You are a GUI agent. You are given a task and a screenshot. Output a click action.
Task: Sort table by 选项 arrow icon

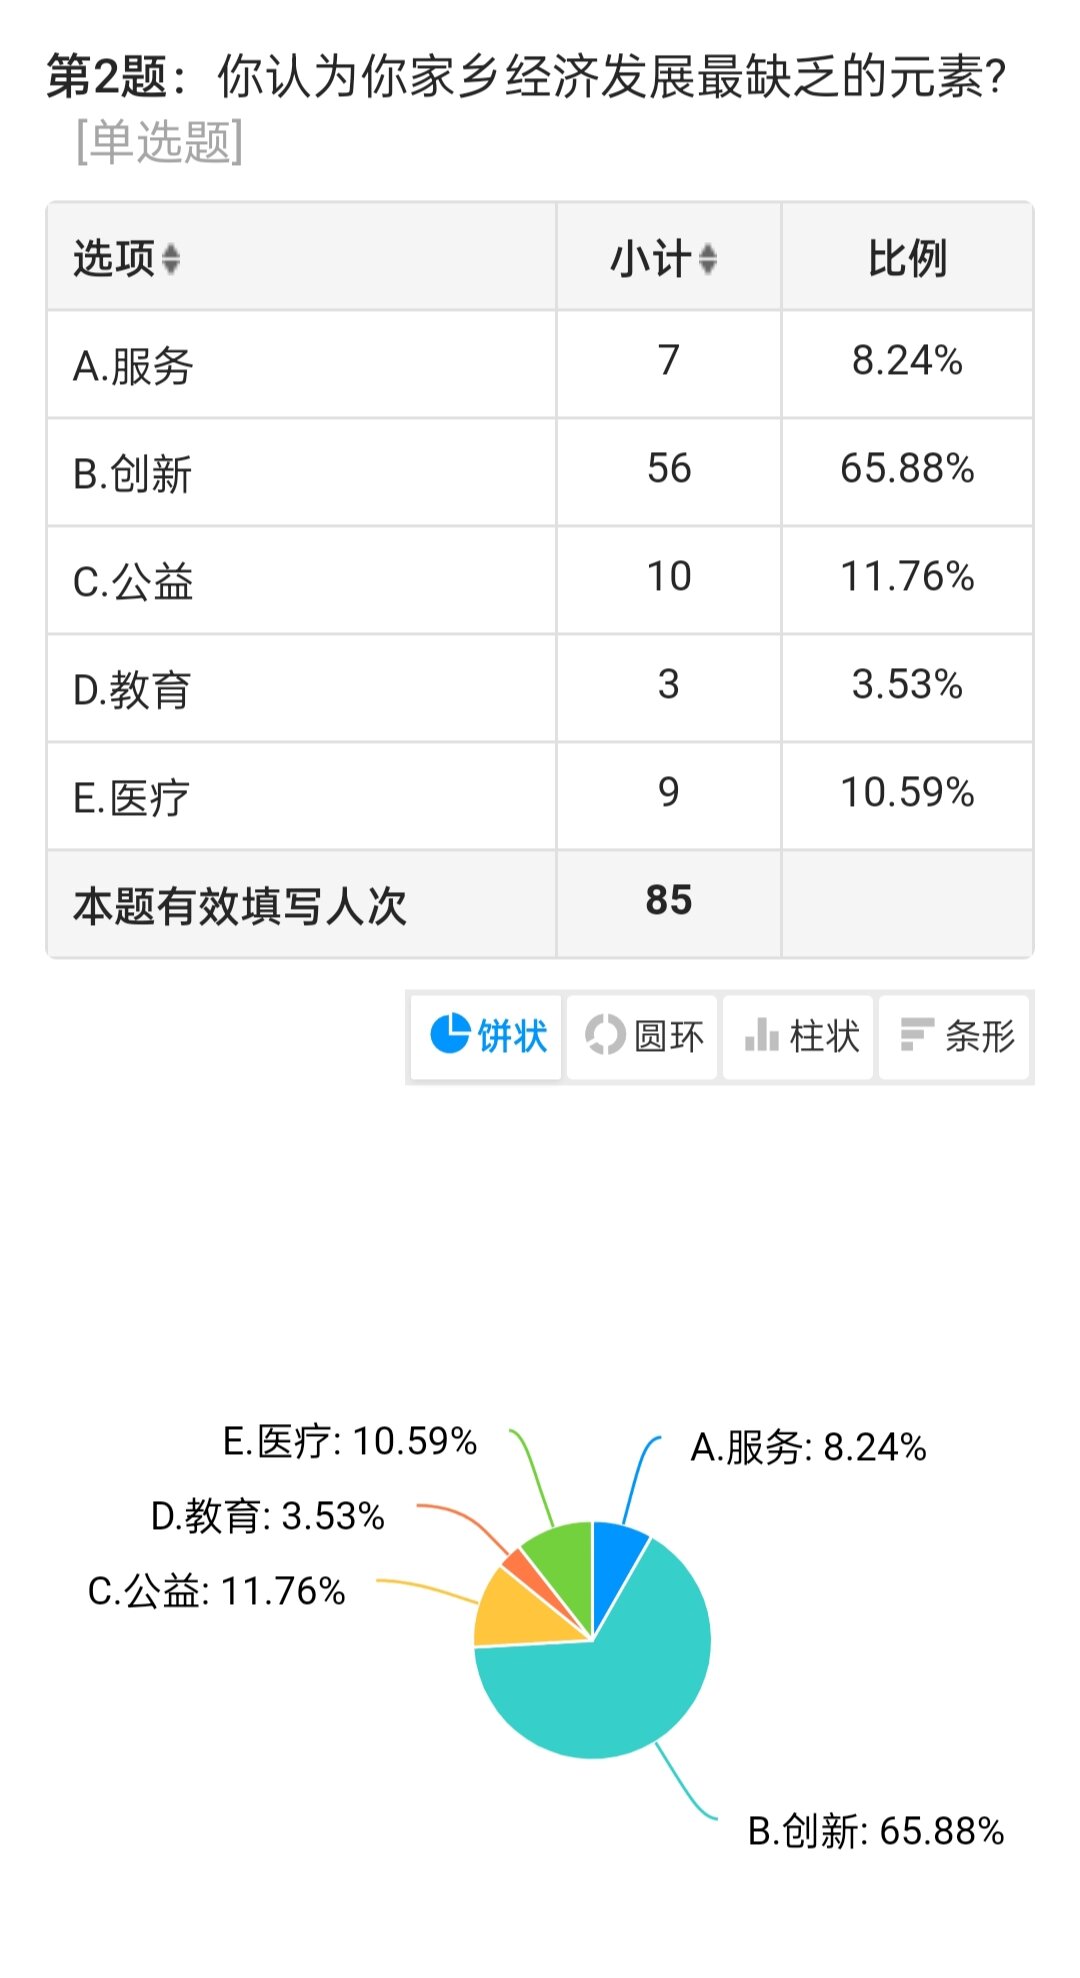(171, 259)
